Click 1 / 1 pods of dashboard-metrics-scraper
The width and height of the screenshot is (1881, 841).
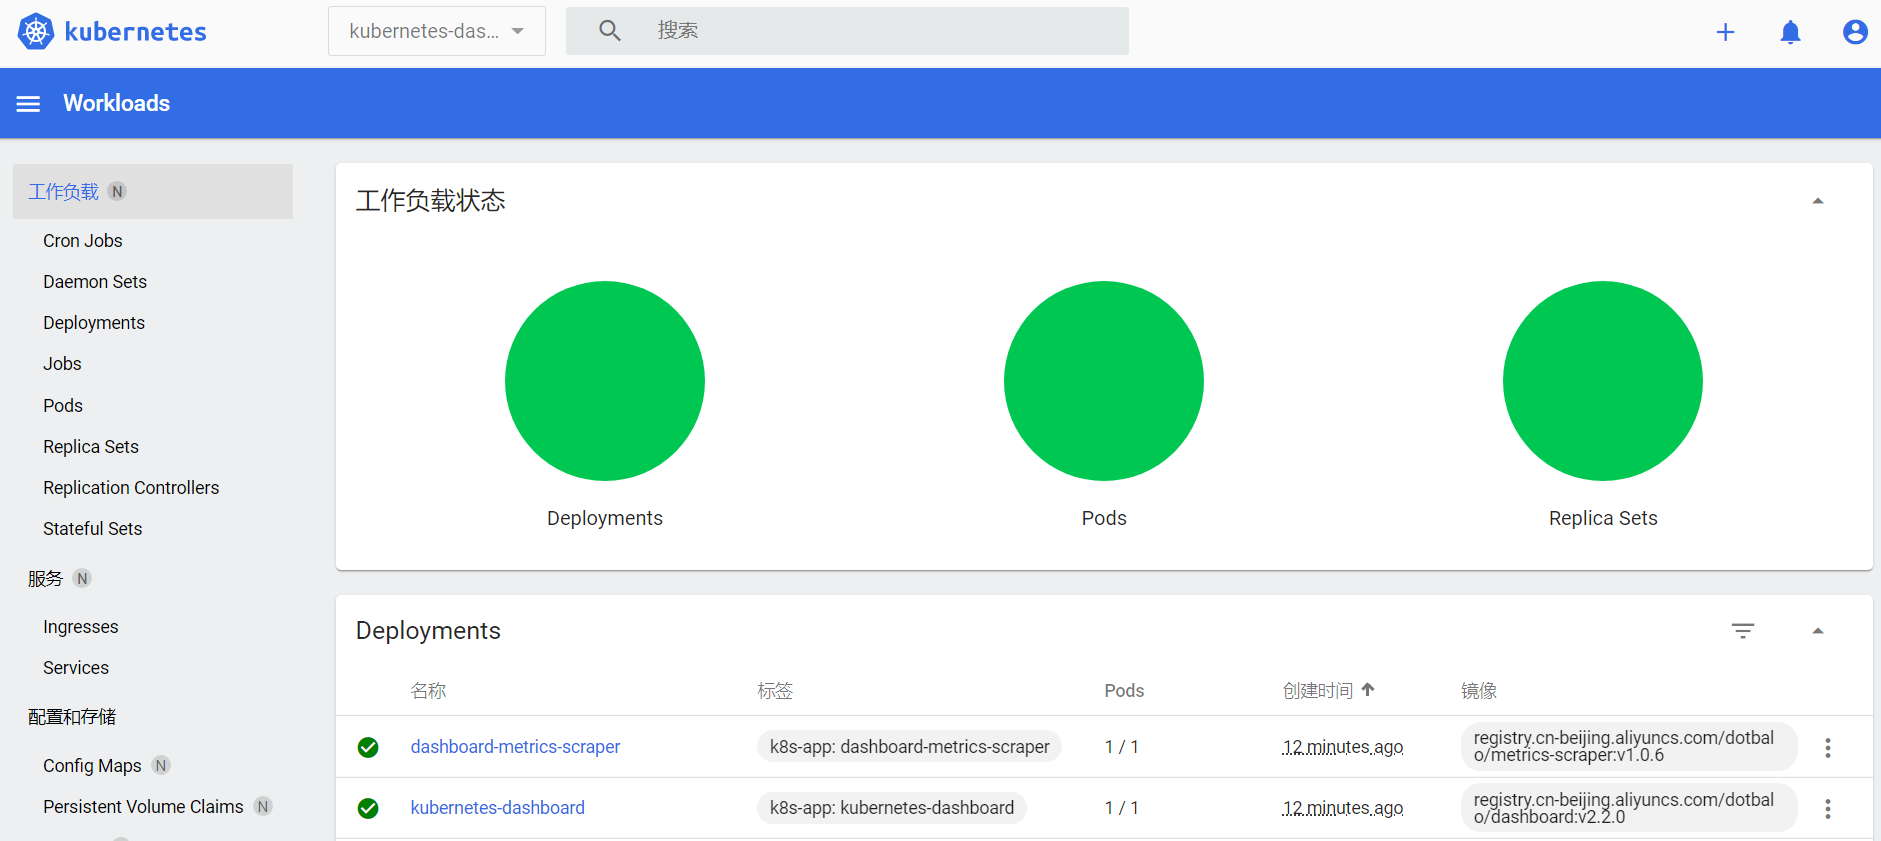click(1122, 747)
